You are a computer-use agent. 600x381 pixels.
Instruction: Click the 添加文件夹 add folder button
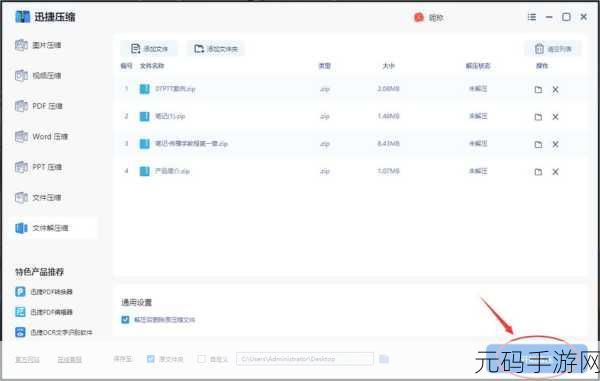point(215,49)
